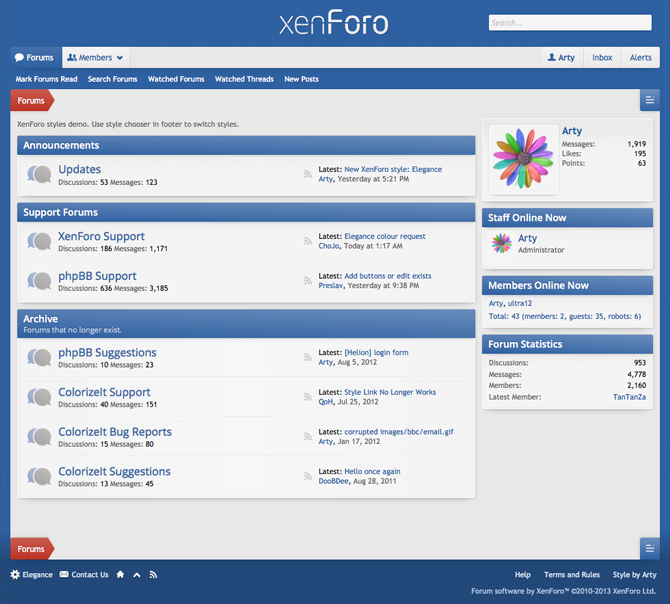Click Style by Arty link
The image size is (670, 604).
point(635,575)
